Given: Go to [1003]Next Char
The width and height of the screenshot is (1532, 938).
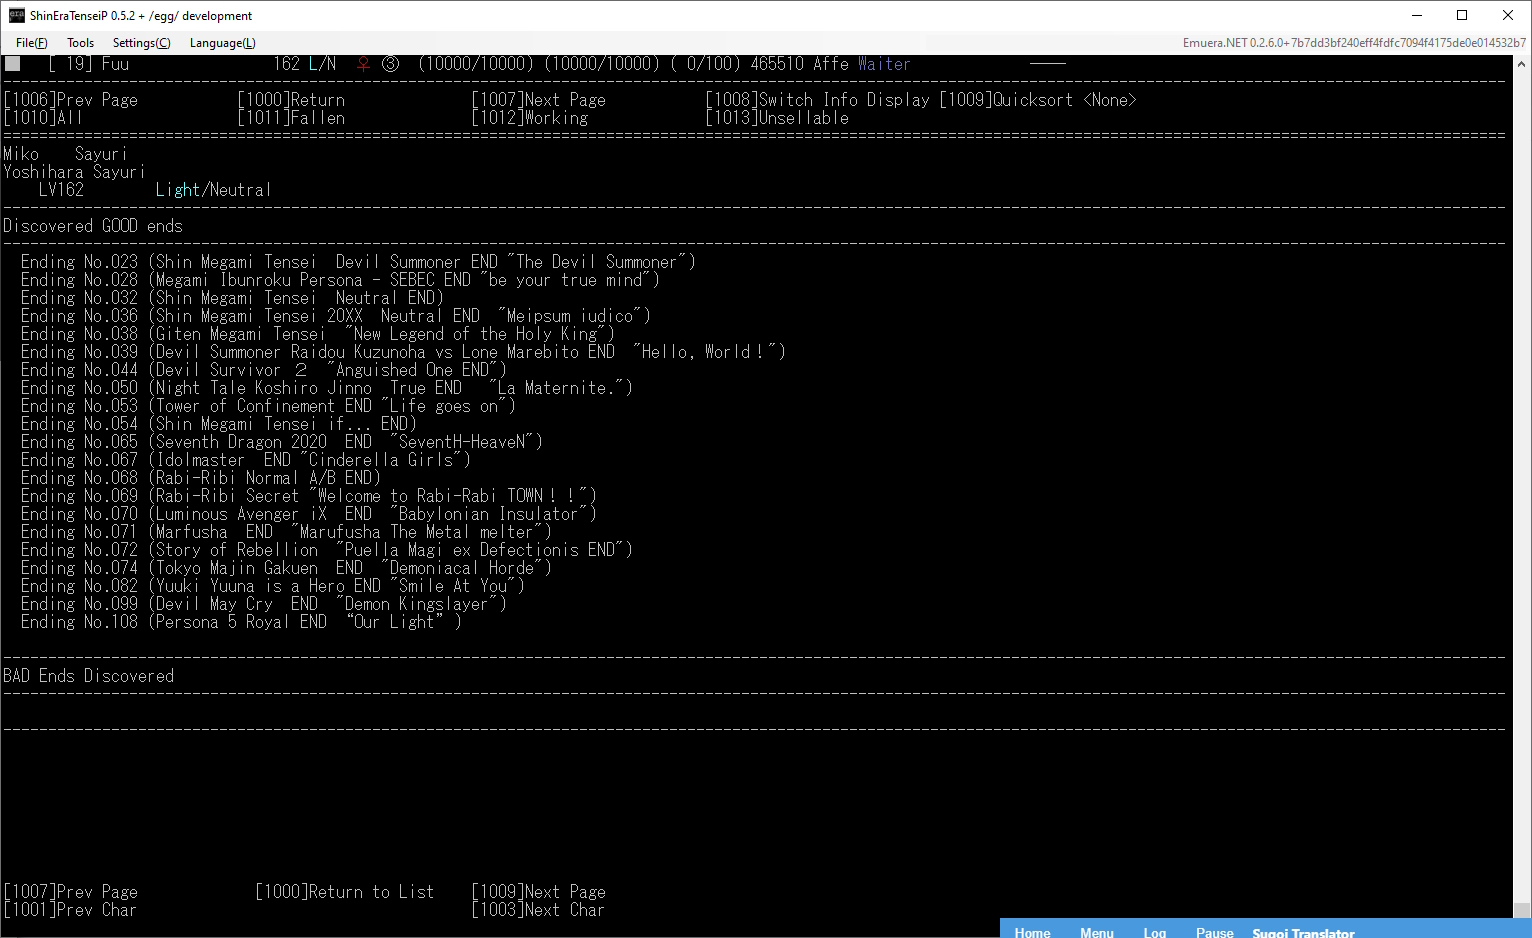Looking at the screenshot, I should (538, 910).
